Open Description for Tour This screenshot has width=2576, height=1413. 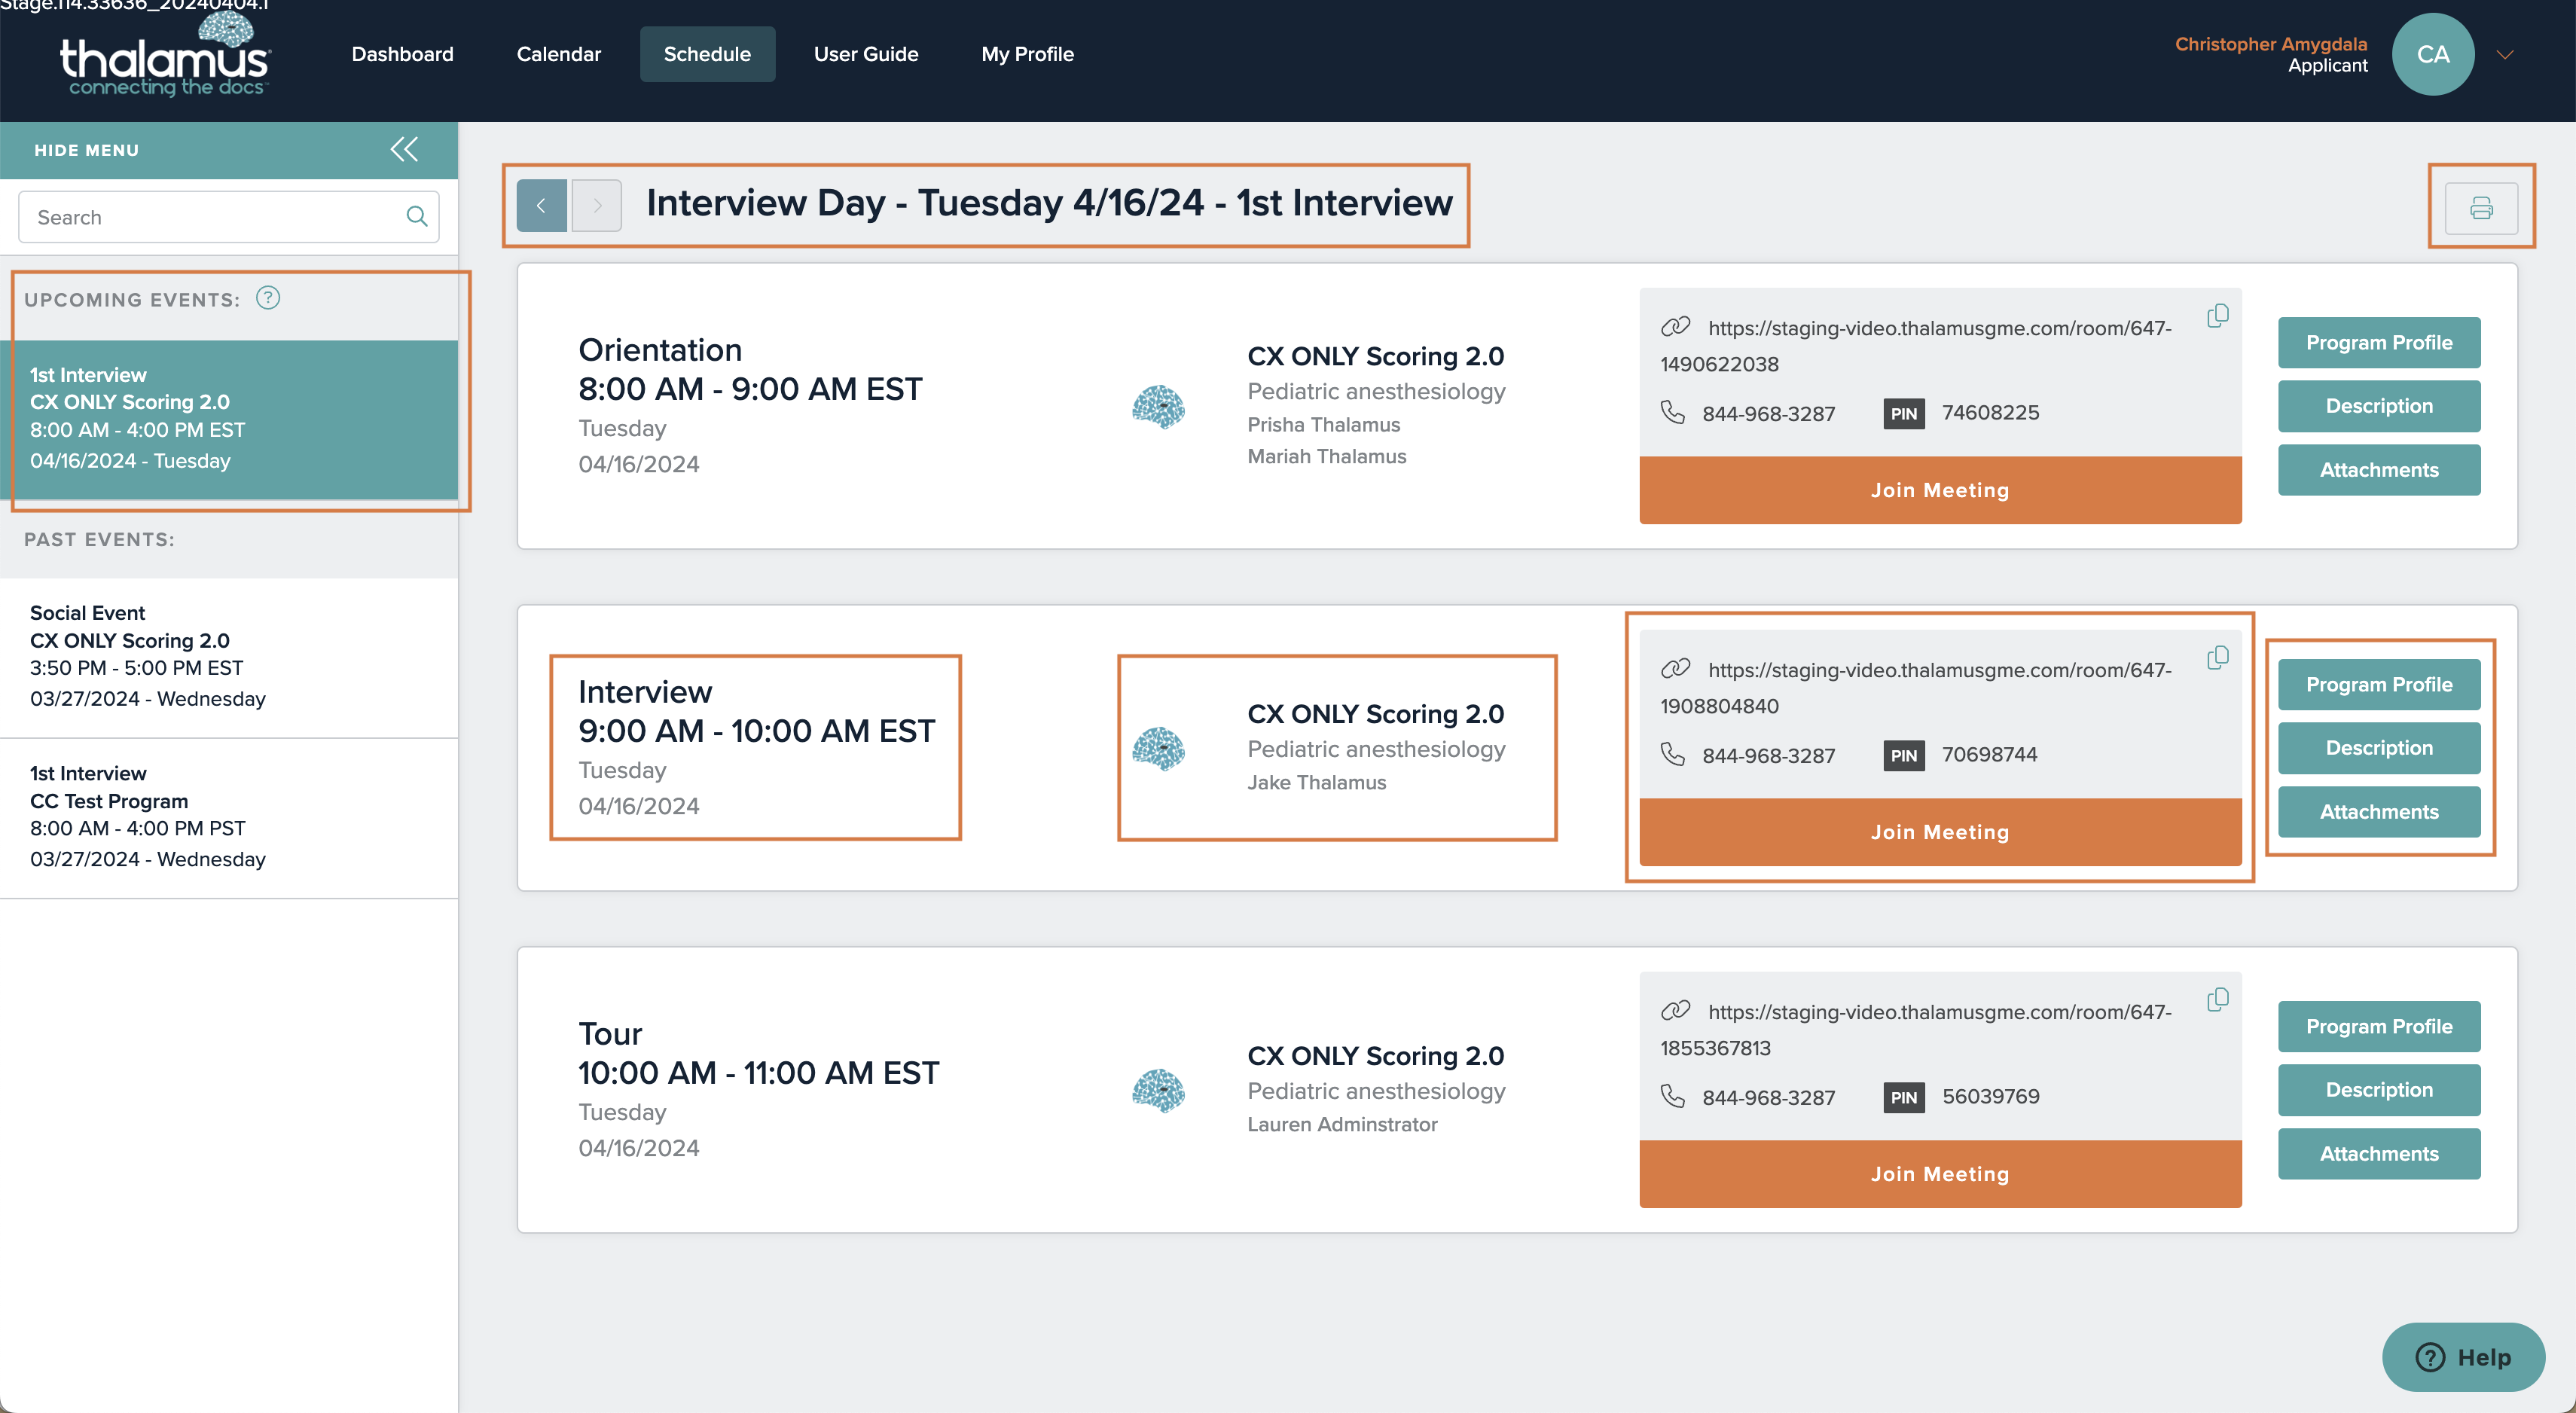click(2378, 1090)
